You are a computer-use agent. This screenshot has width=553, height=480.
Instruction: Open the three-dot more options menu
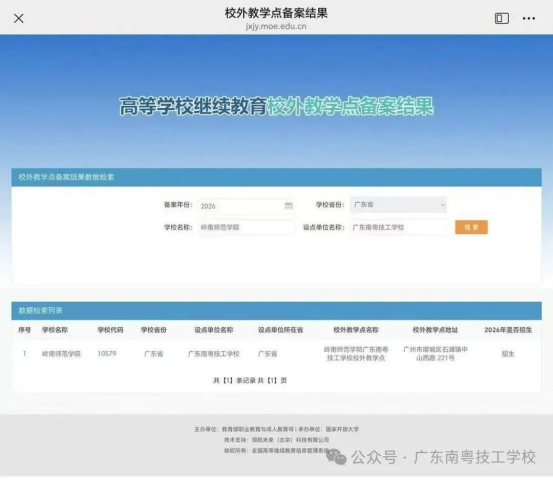point(528,18)
